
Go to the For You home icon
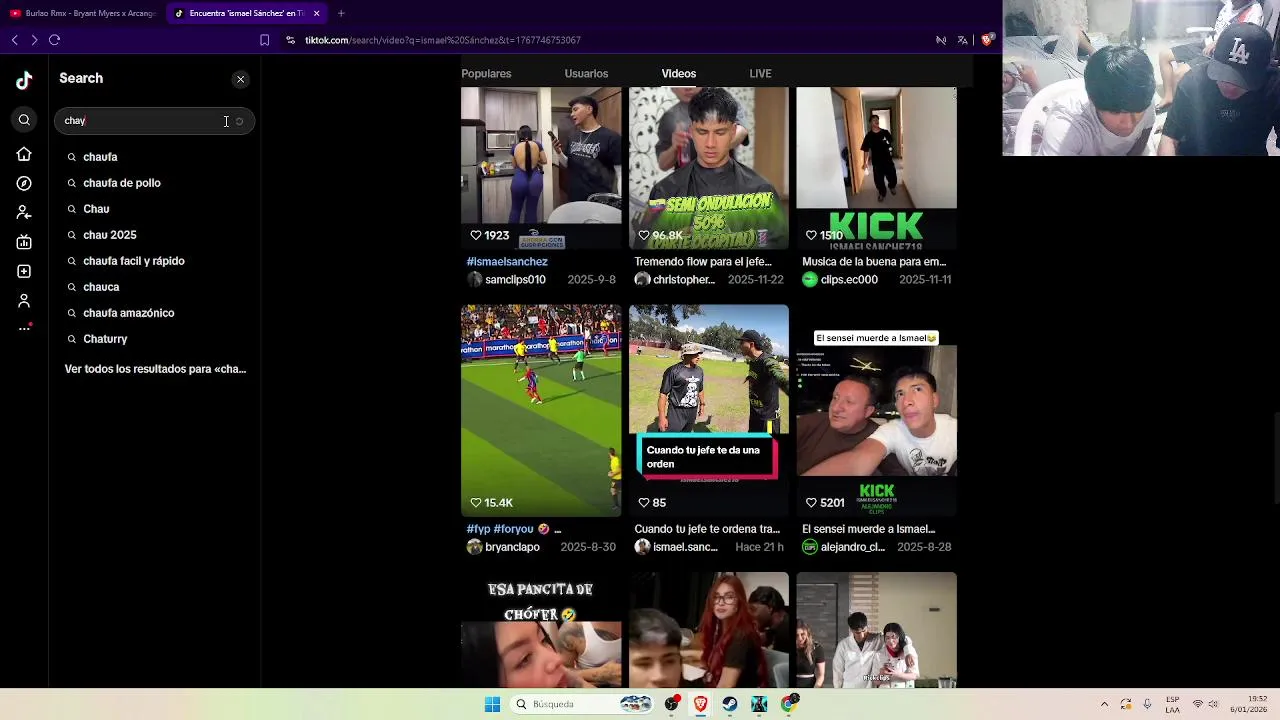point(24,154)
